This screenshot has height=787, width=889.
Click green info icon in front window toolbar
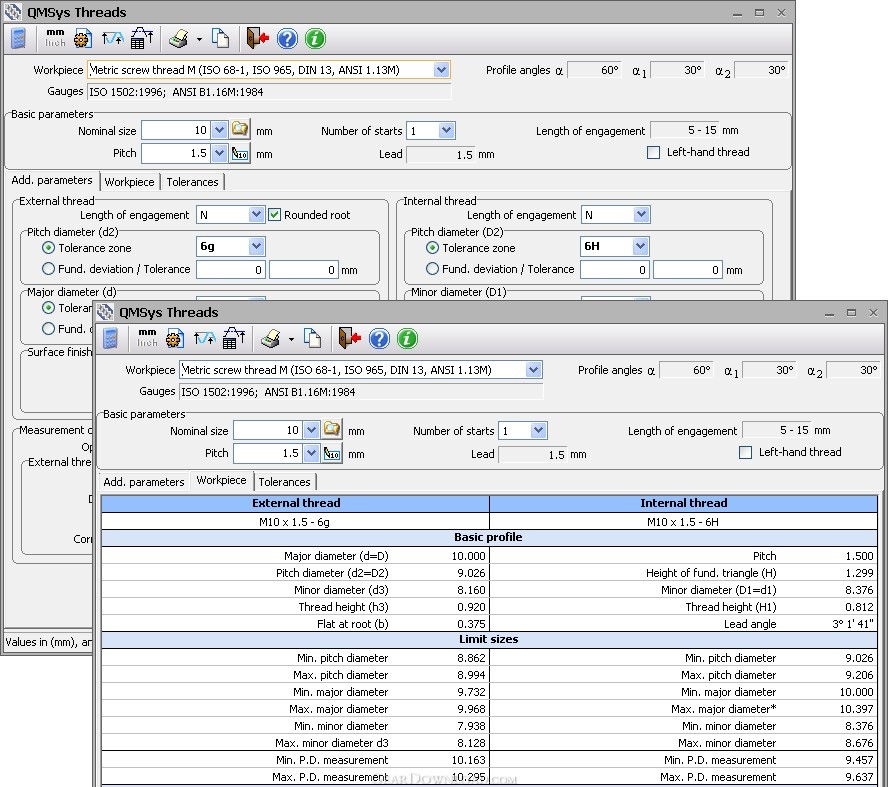pyautogui.click(x=407, y=339)
